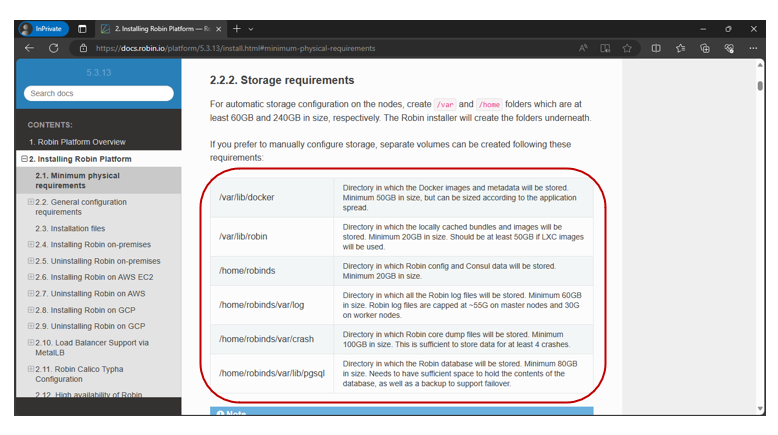
Task: Select the Installing Robin Platform browser tab
Action: (160, 29)
